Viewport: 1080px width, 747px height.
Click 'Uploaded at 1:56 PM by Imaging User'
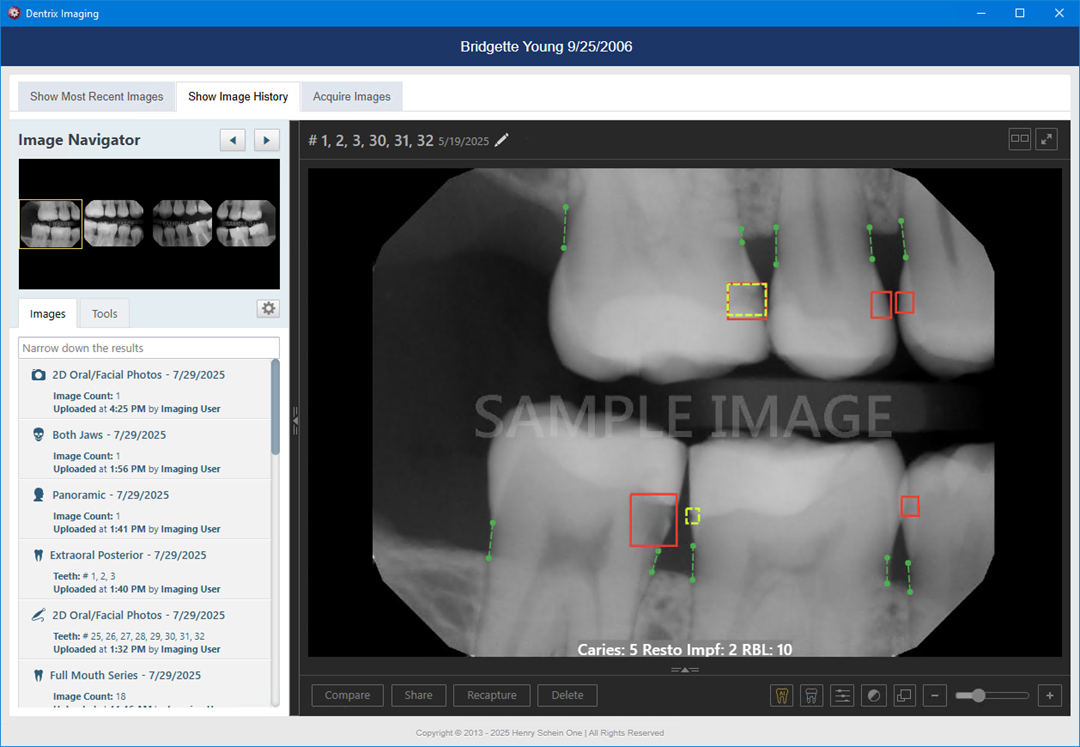[137, 469]
